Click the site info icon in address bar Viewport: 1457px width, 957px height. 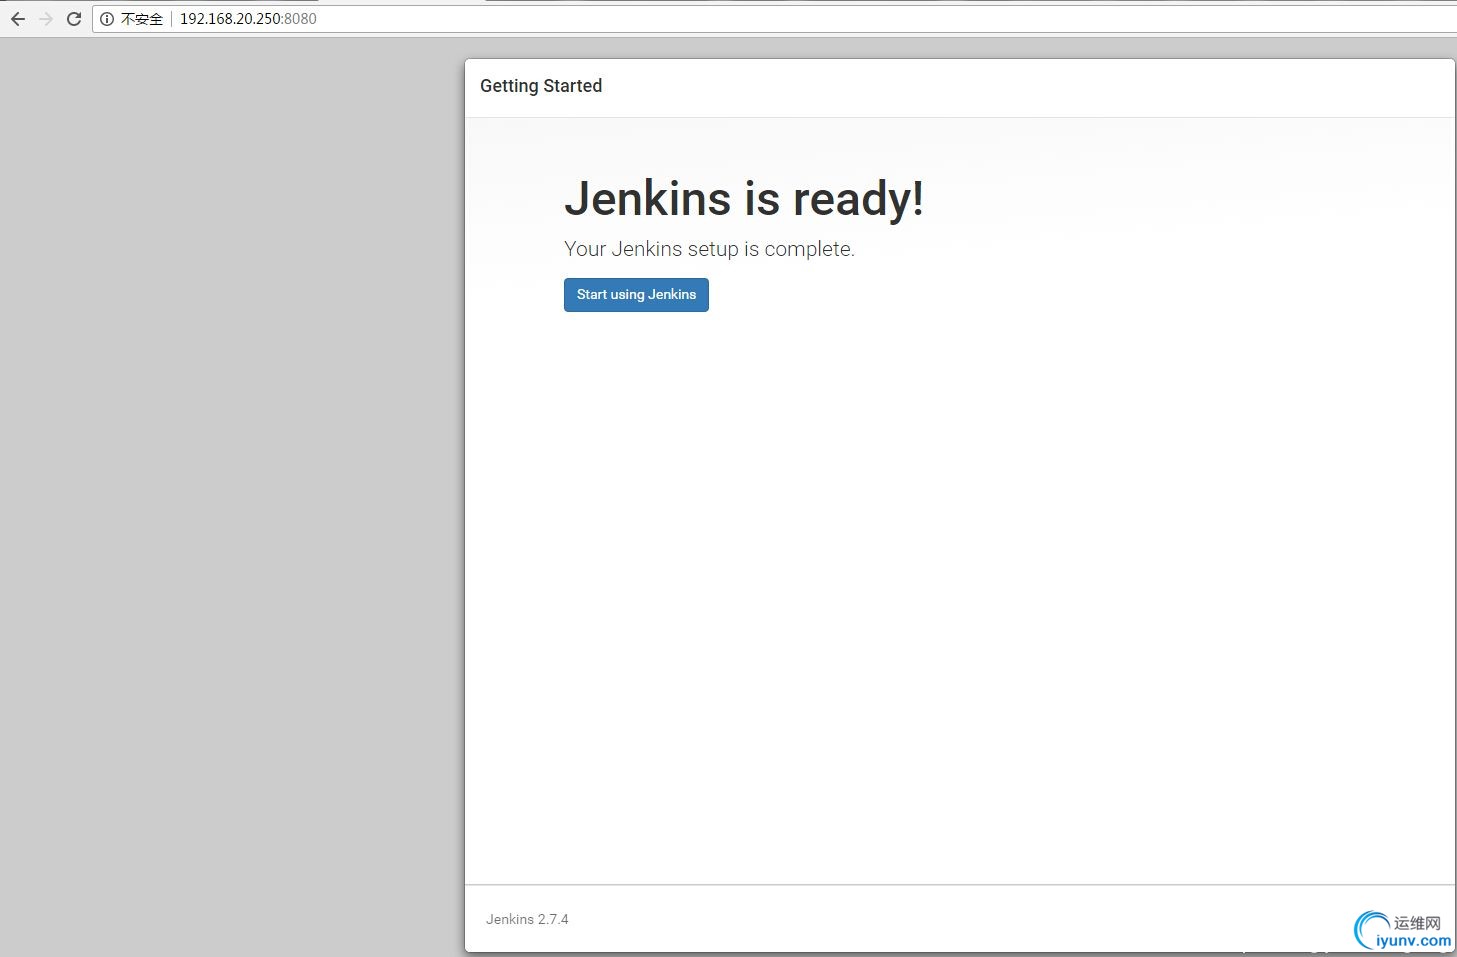107,19
